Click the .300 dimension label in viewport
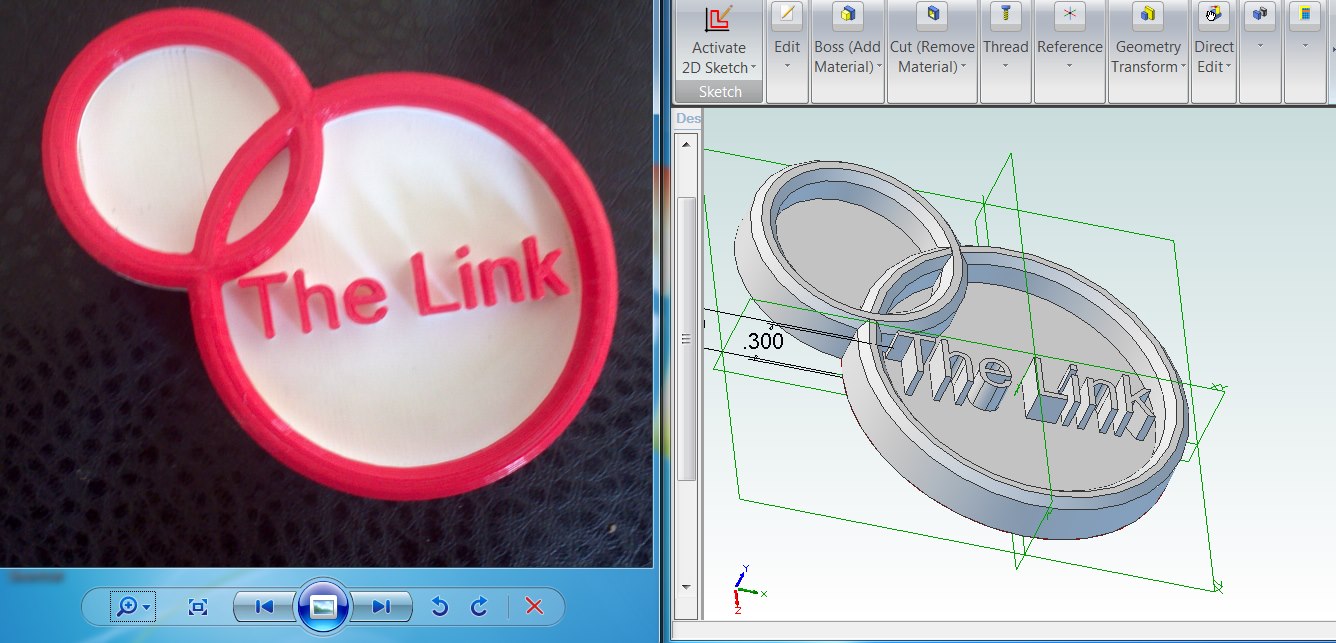 click(764, 341)
